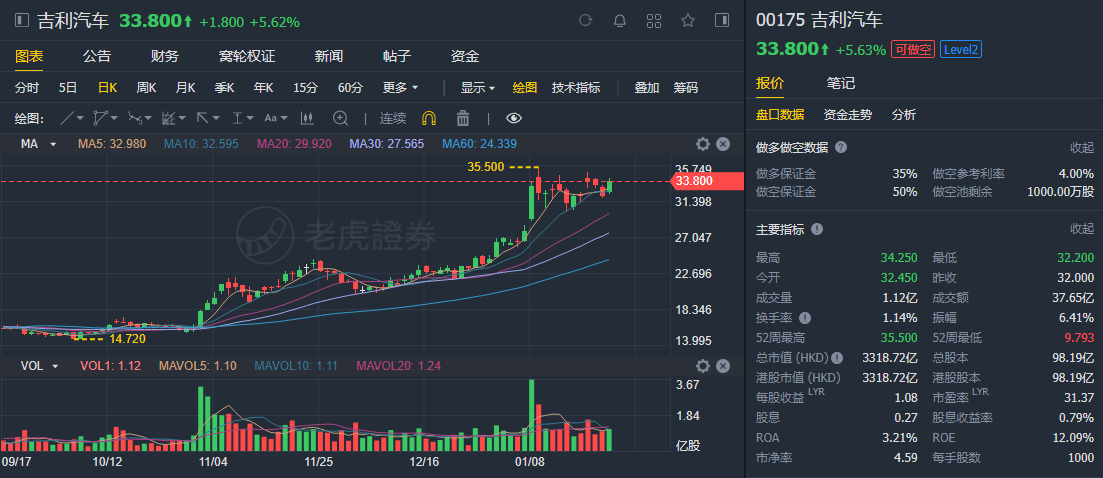Open the 更多 timeframe dropdown

tap(400, 88)
